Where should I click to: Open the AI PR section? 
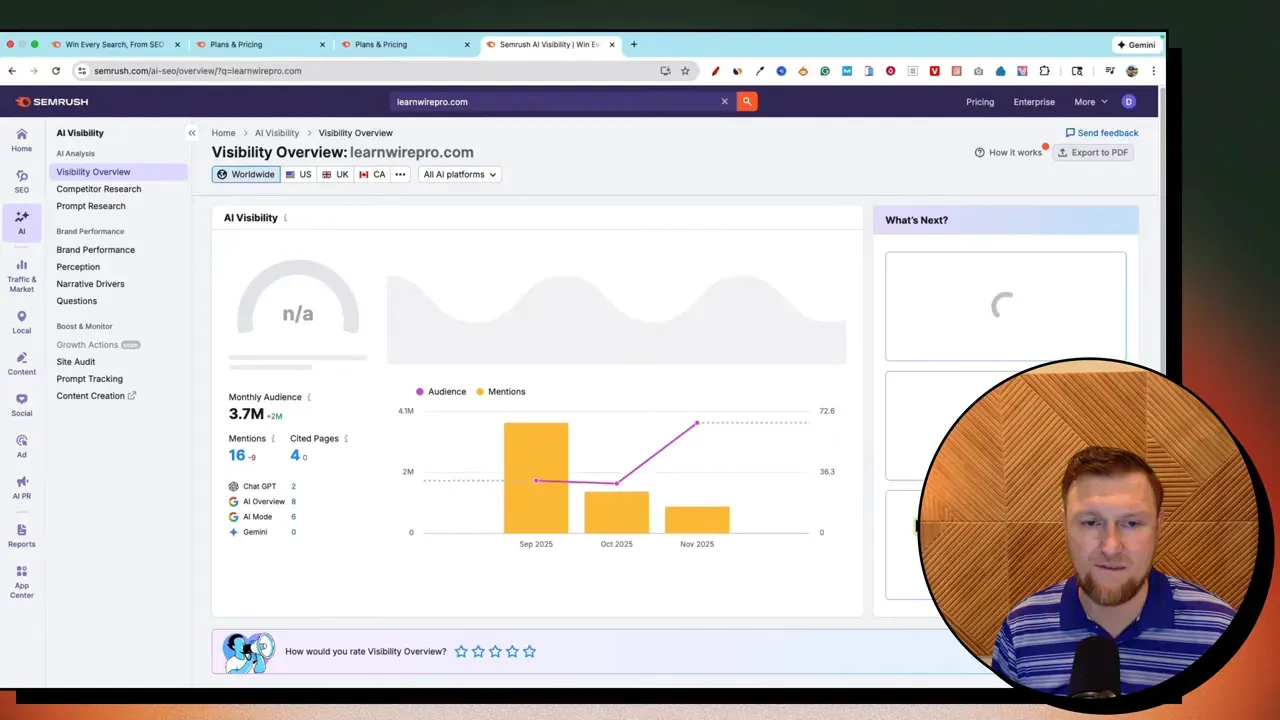(x=21, y=488)
